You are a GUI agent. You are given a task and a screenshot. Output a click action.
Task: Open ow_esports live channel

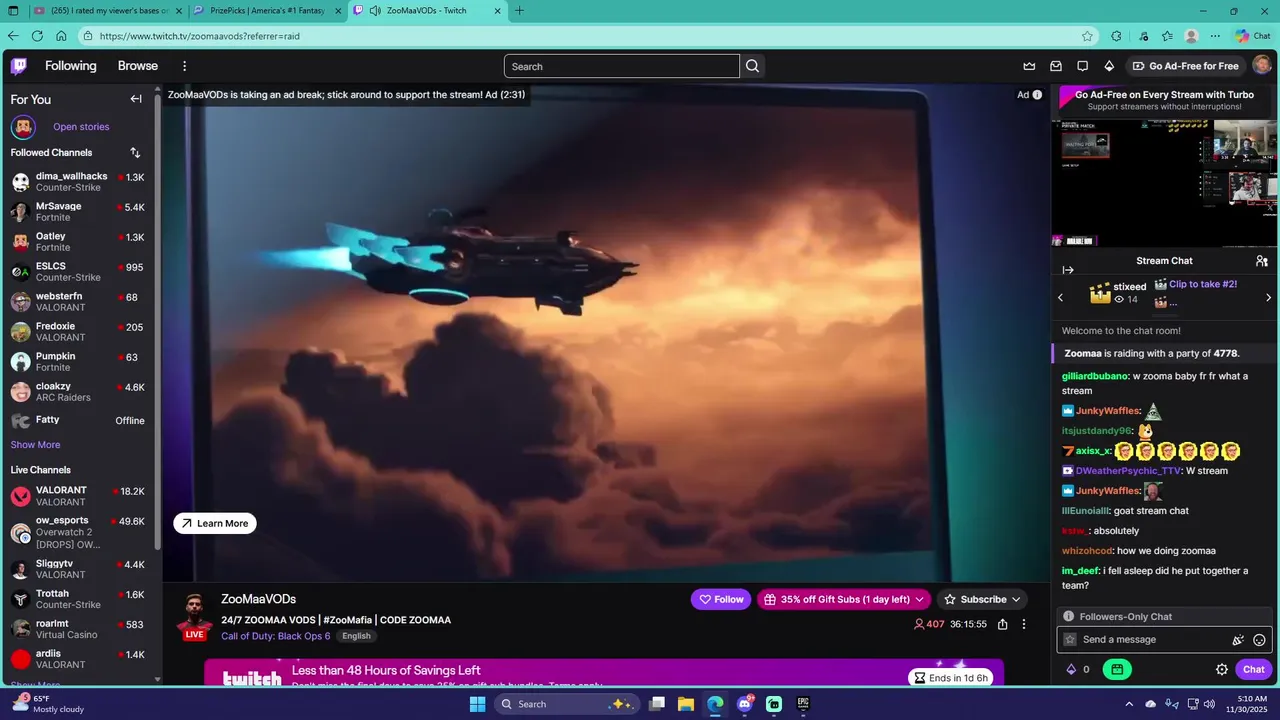point(80,533)
